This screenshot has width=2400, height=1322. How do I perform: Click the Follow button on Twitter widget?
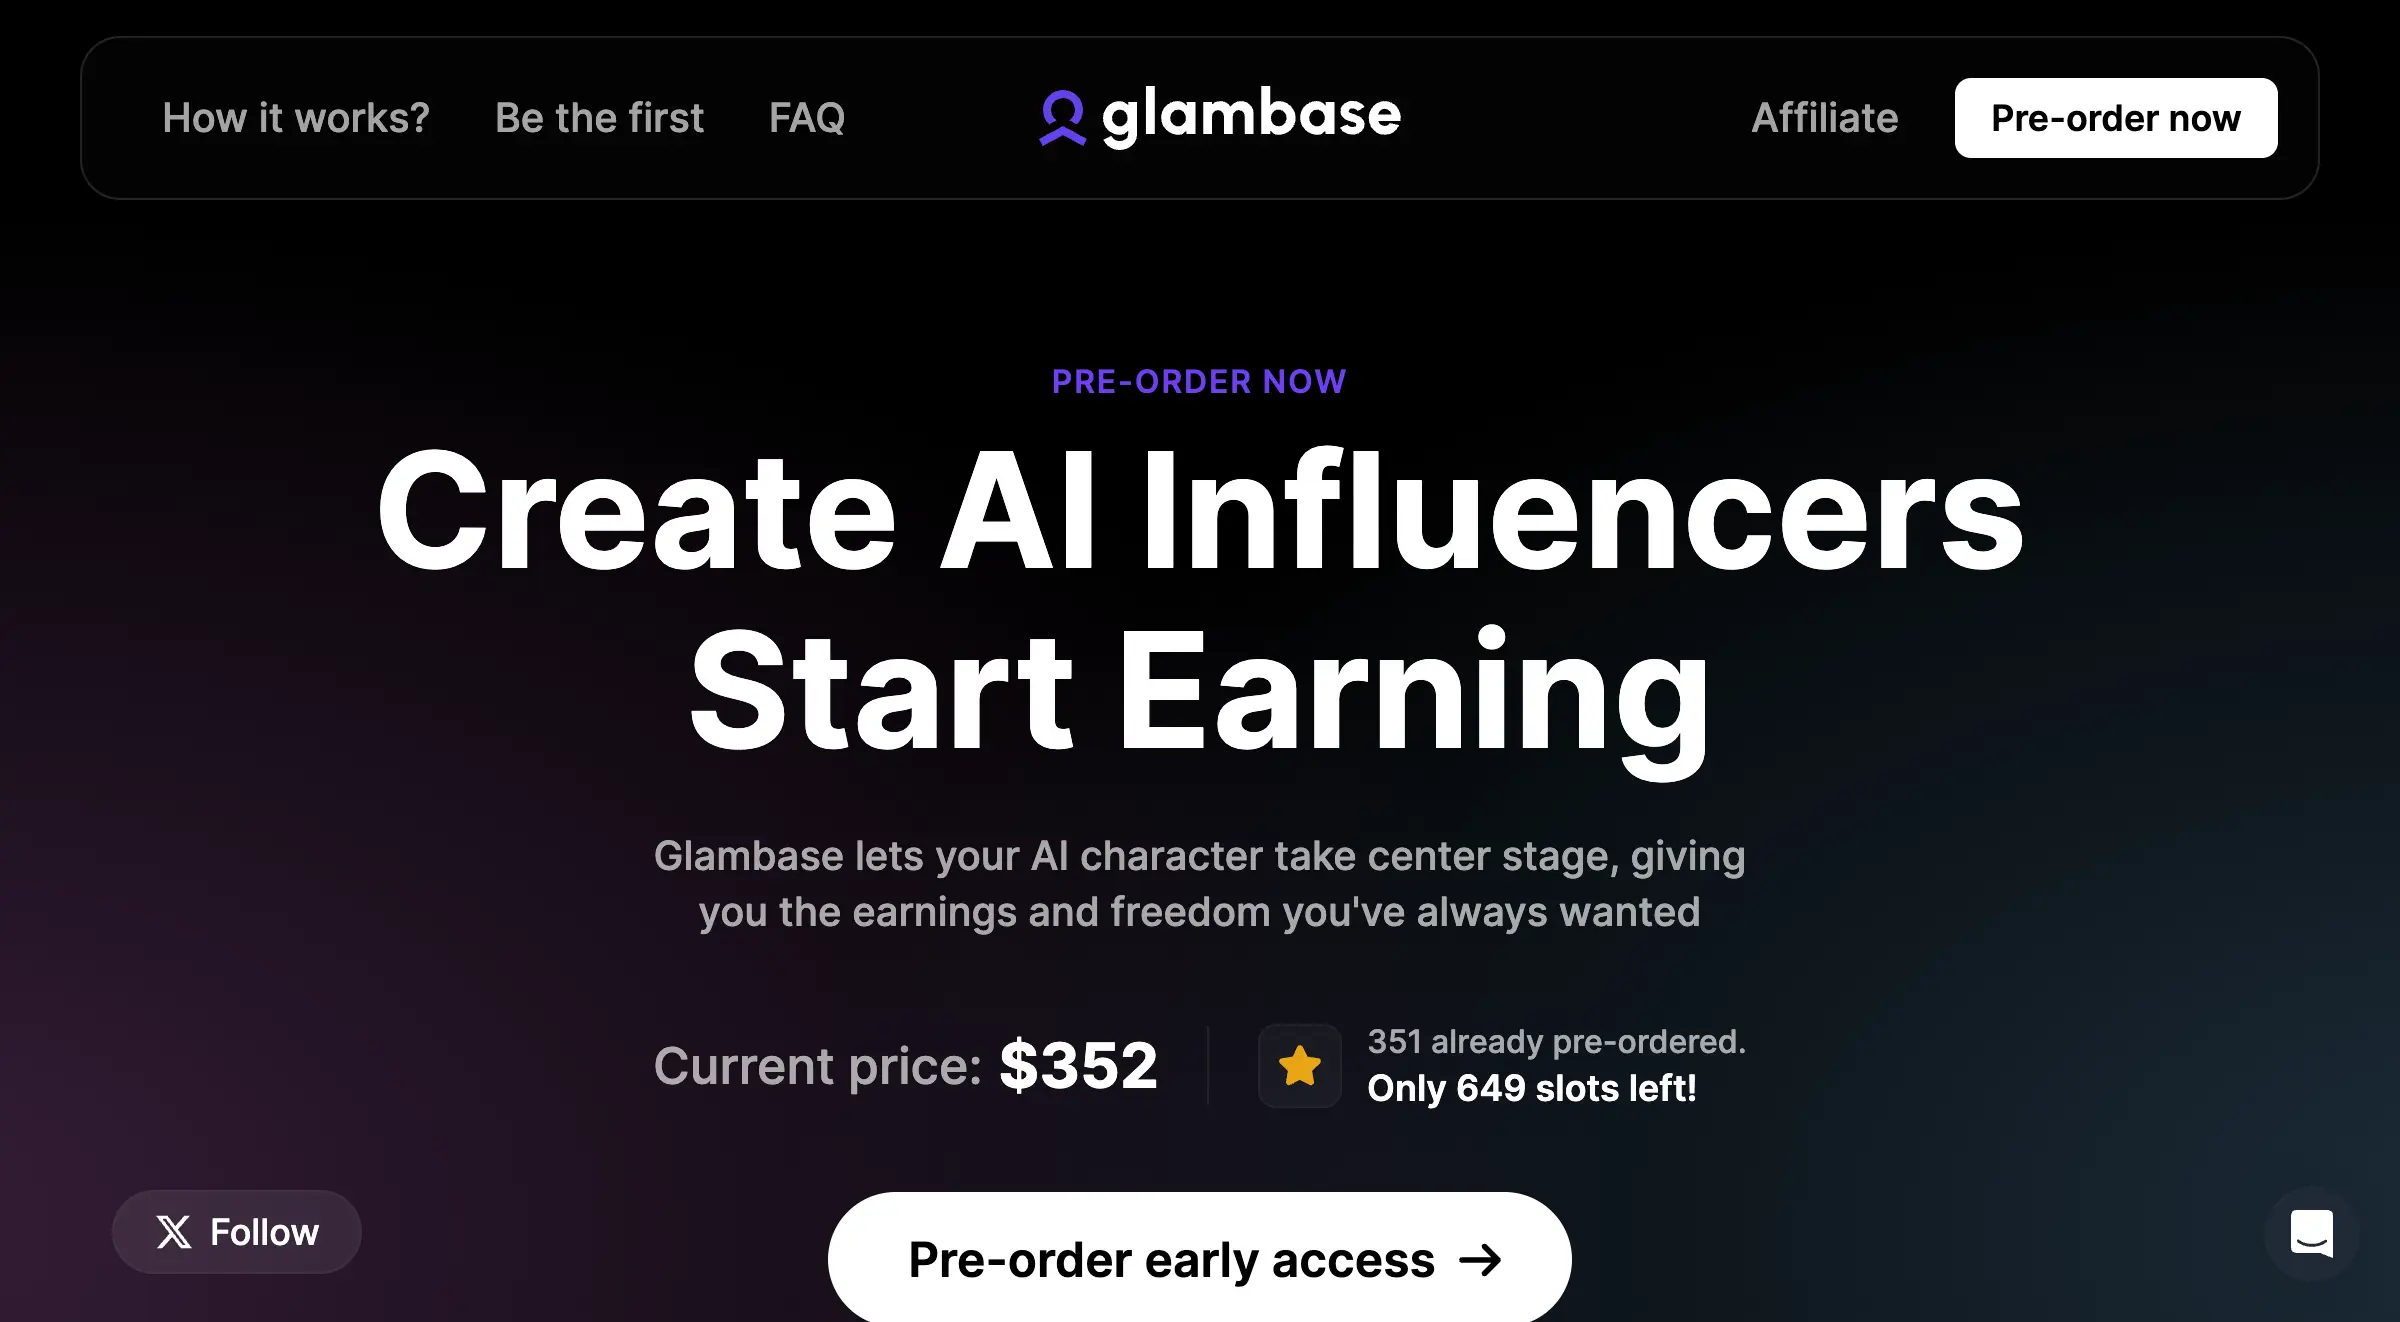(x=236, y=1231)
